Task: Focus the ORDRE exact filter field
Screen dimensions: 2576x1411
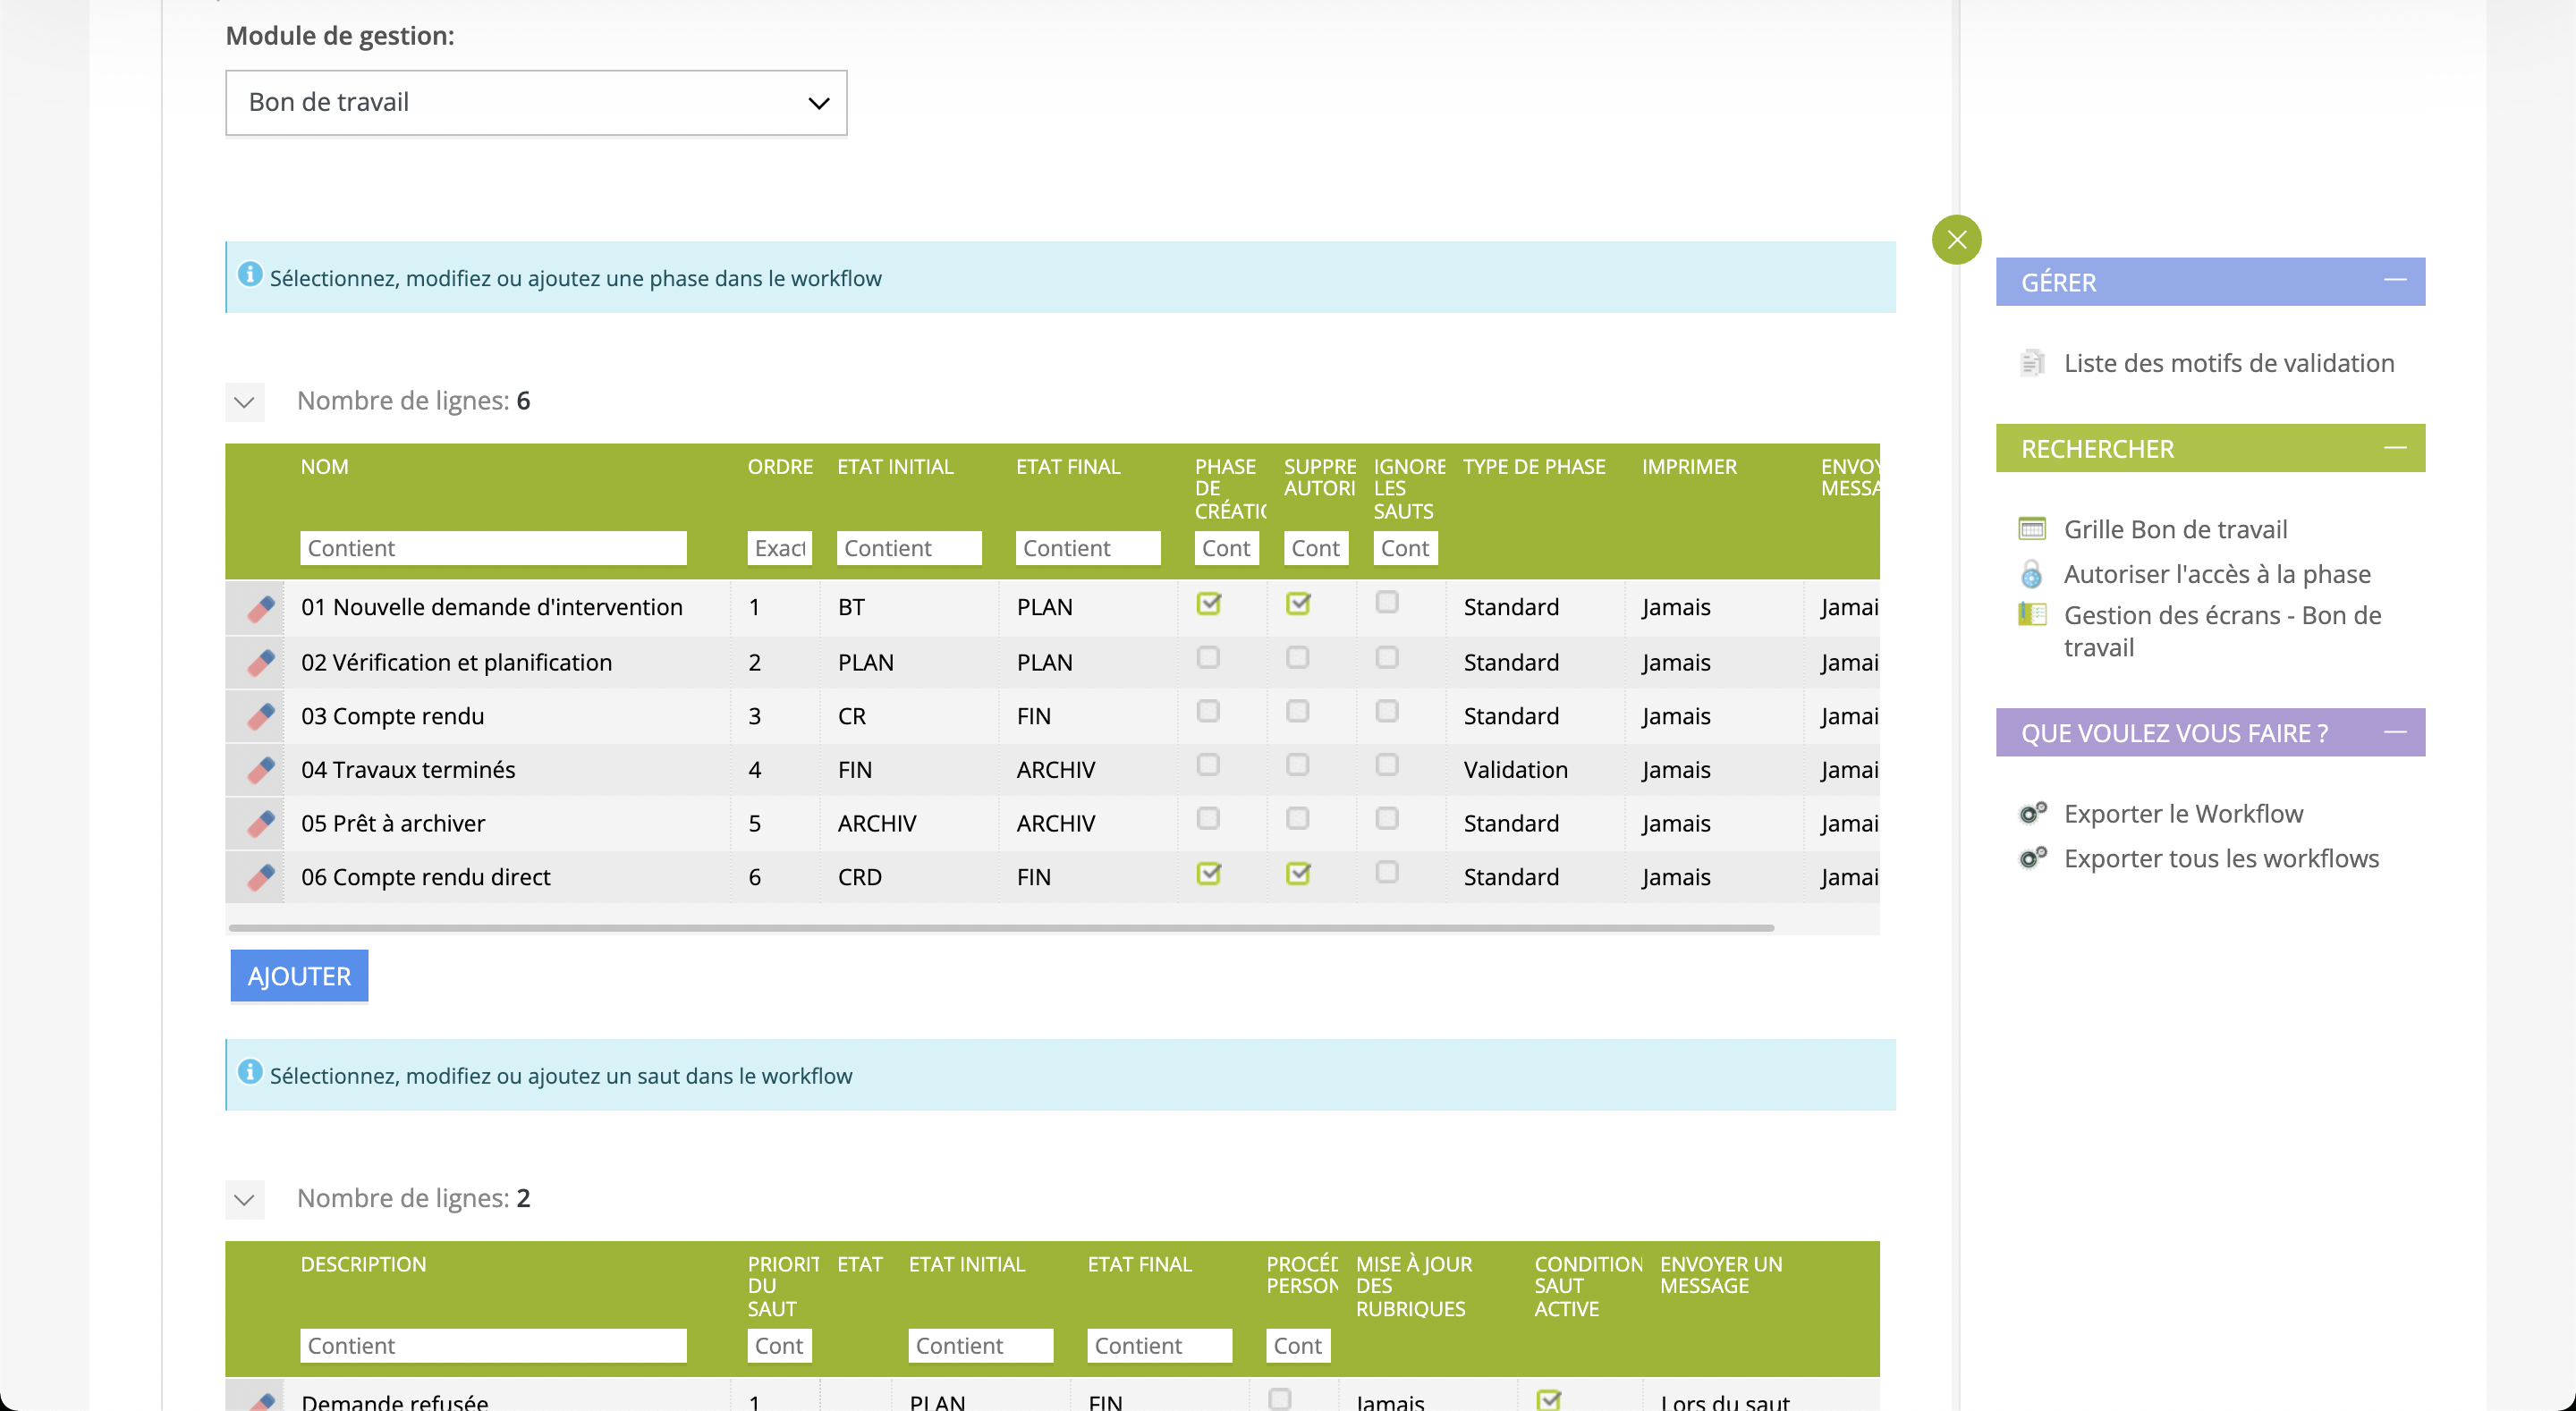Action: (779, 548)
